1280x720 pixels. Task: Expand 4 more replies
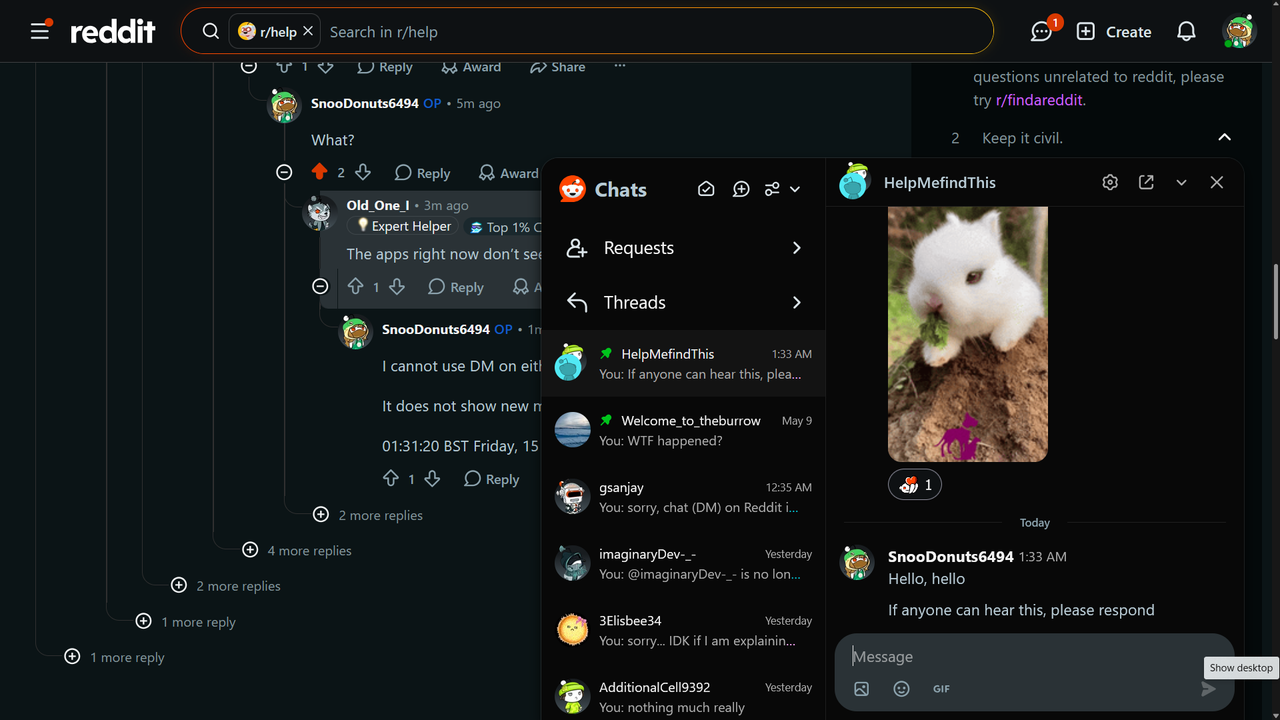pos(297,550)
